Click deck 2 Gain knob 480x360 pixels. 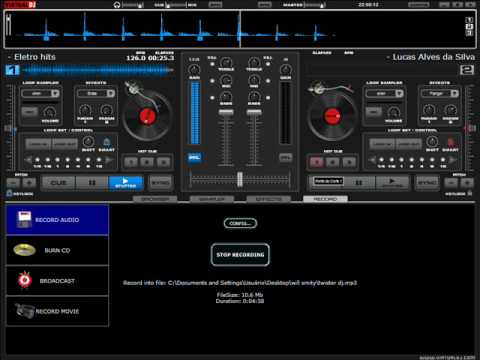click(285, 69)
